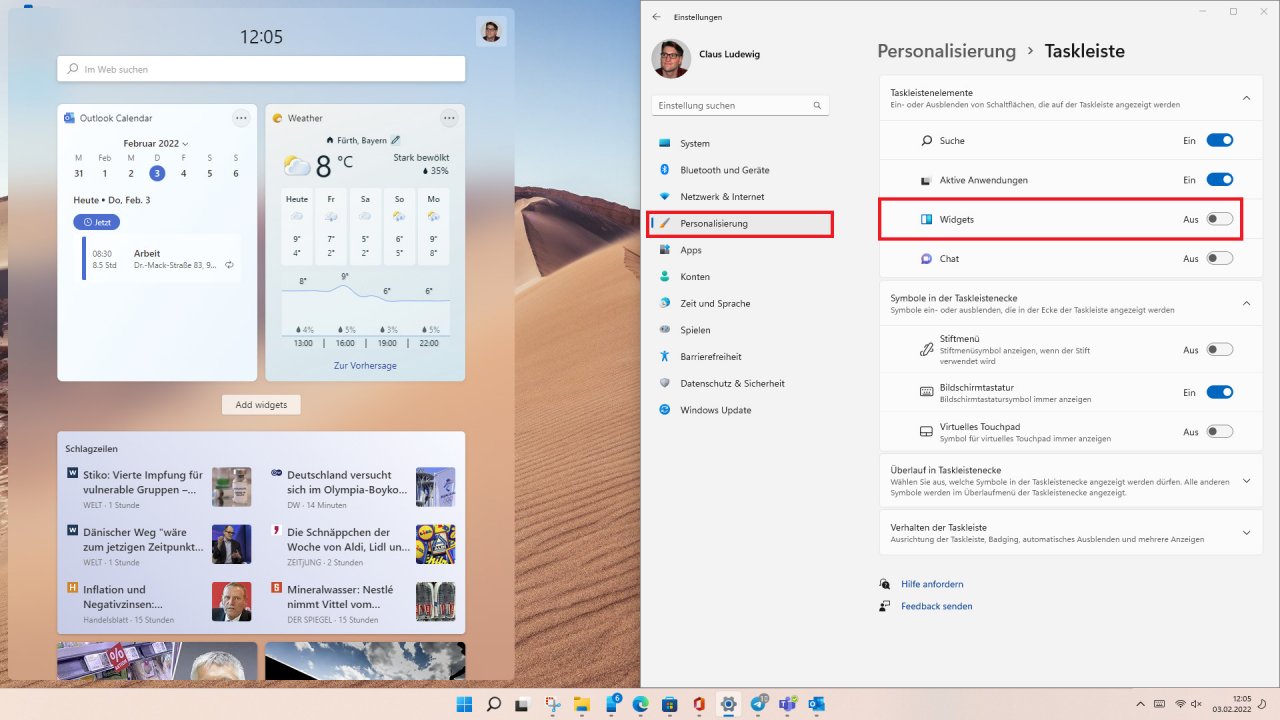
Task: Launch Snipping Tool from taskbar
Action: pos(552,704)
